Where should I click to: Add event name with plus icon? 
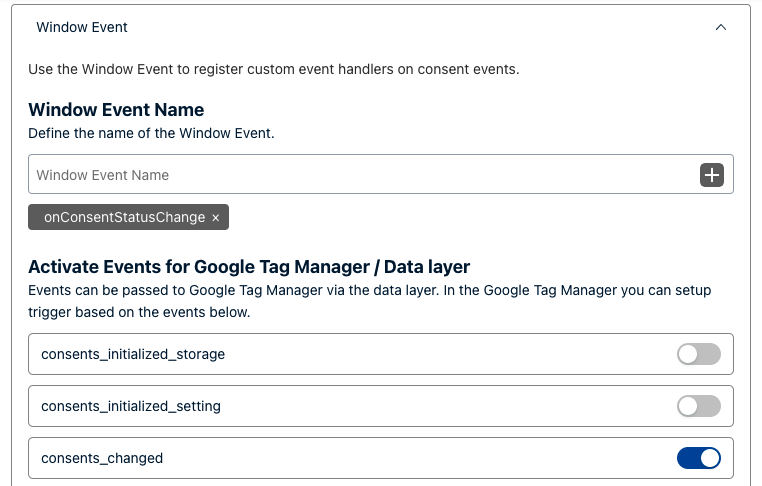(x=712, y=175)
